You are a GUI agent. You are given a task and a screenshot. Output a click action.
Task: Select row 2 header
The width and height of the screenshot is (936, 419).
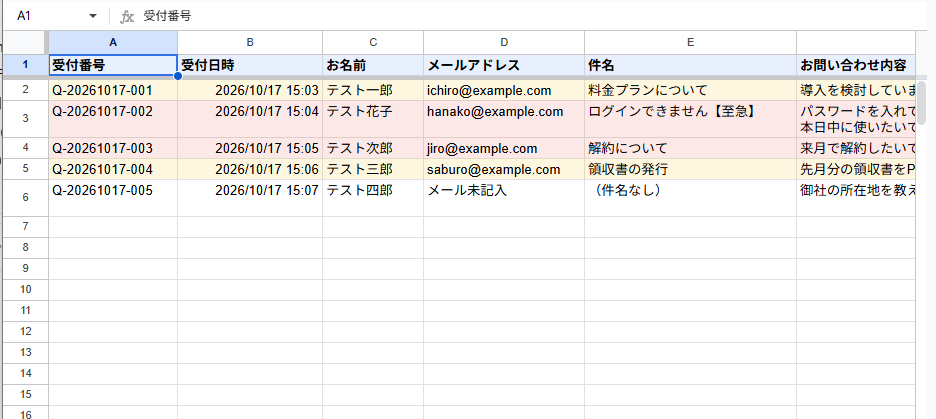tap(25, 90)
